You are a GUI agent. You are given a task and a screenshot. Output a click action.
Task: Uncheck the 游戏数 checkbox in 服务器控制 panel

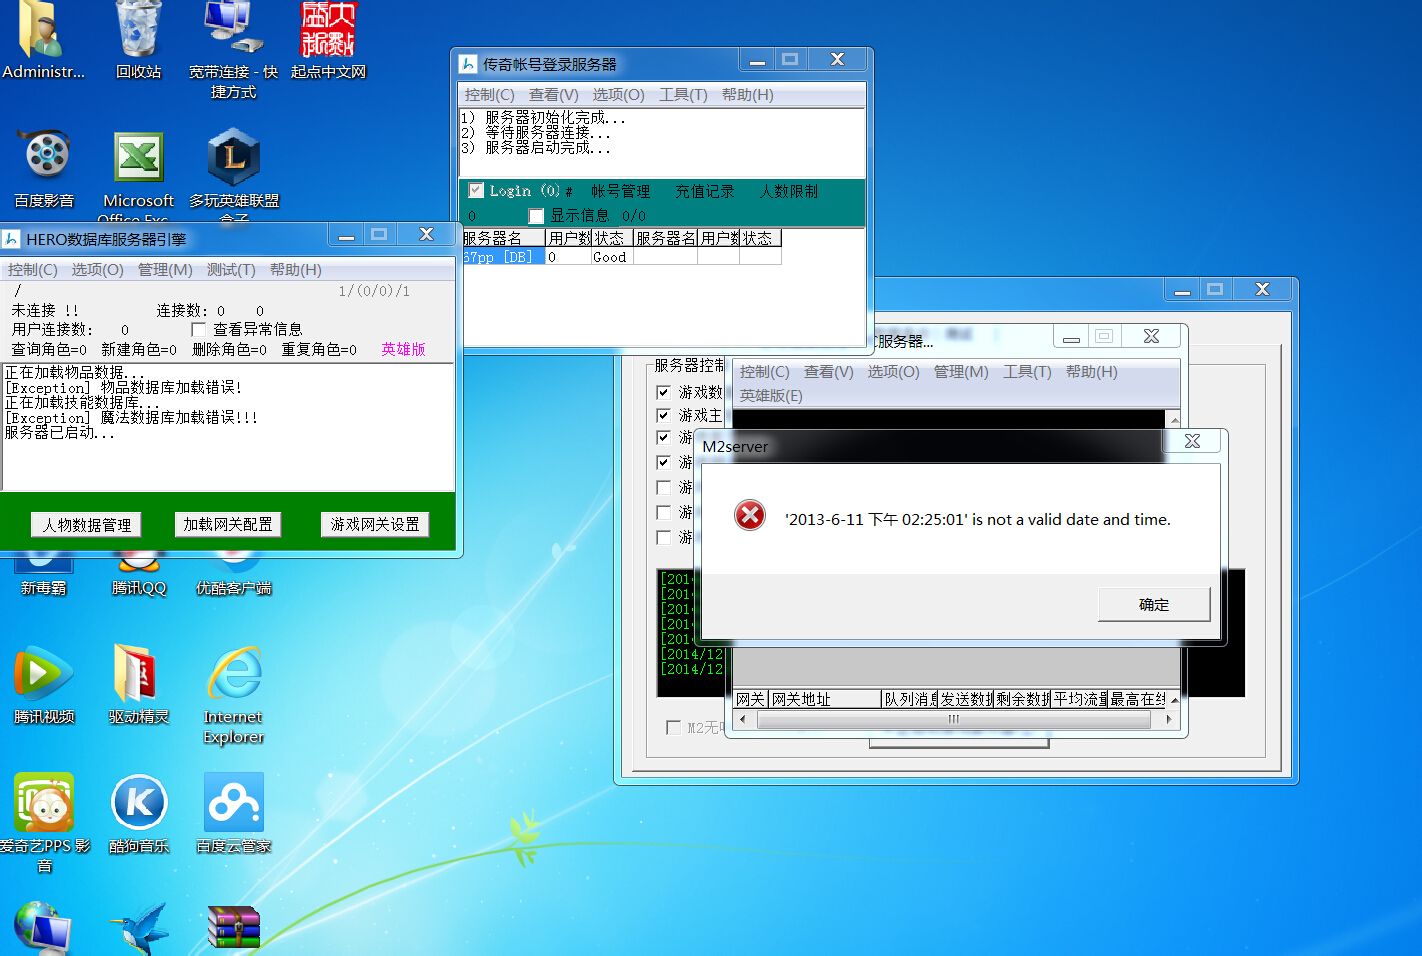coord(663,392)
